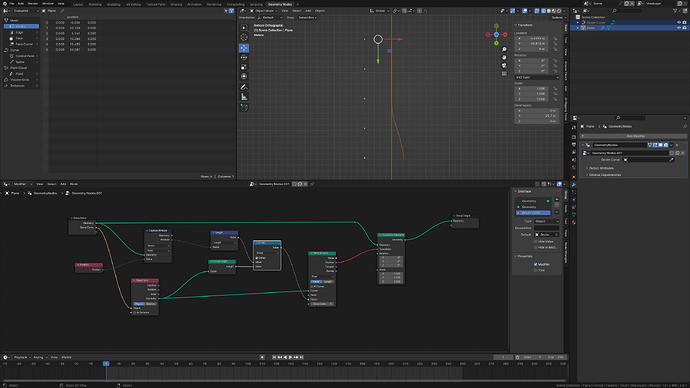Click frame 100 on the timeline ruler
Image resolution: width=690 pixels, height=388 pixels.
coord(248,364)
